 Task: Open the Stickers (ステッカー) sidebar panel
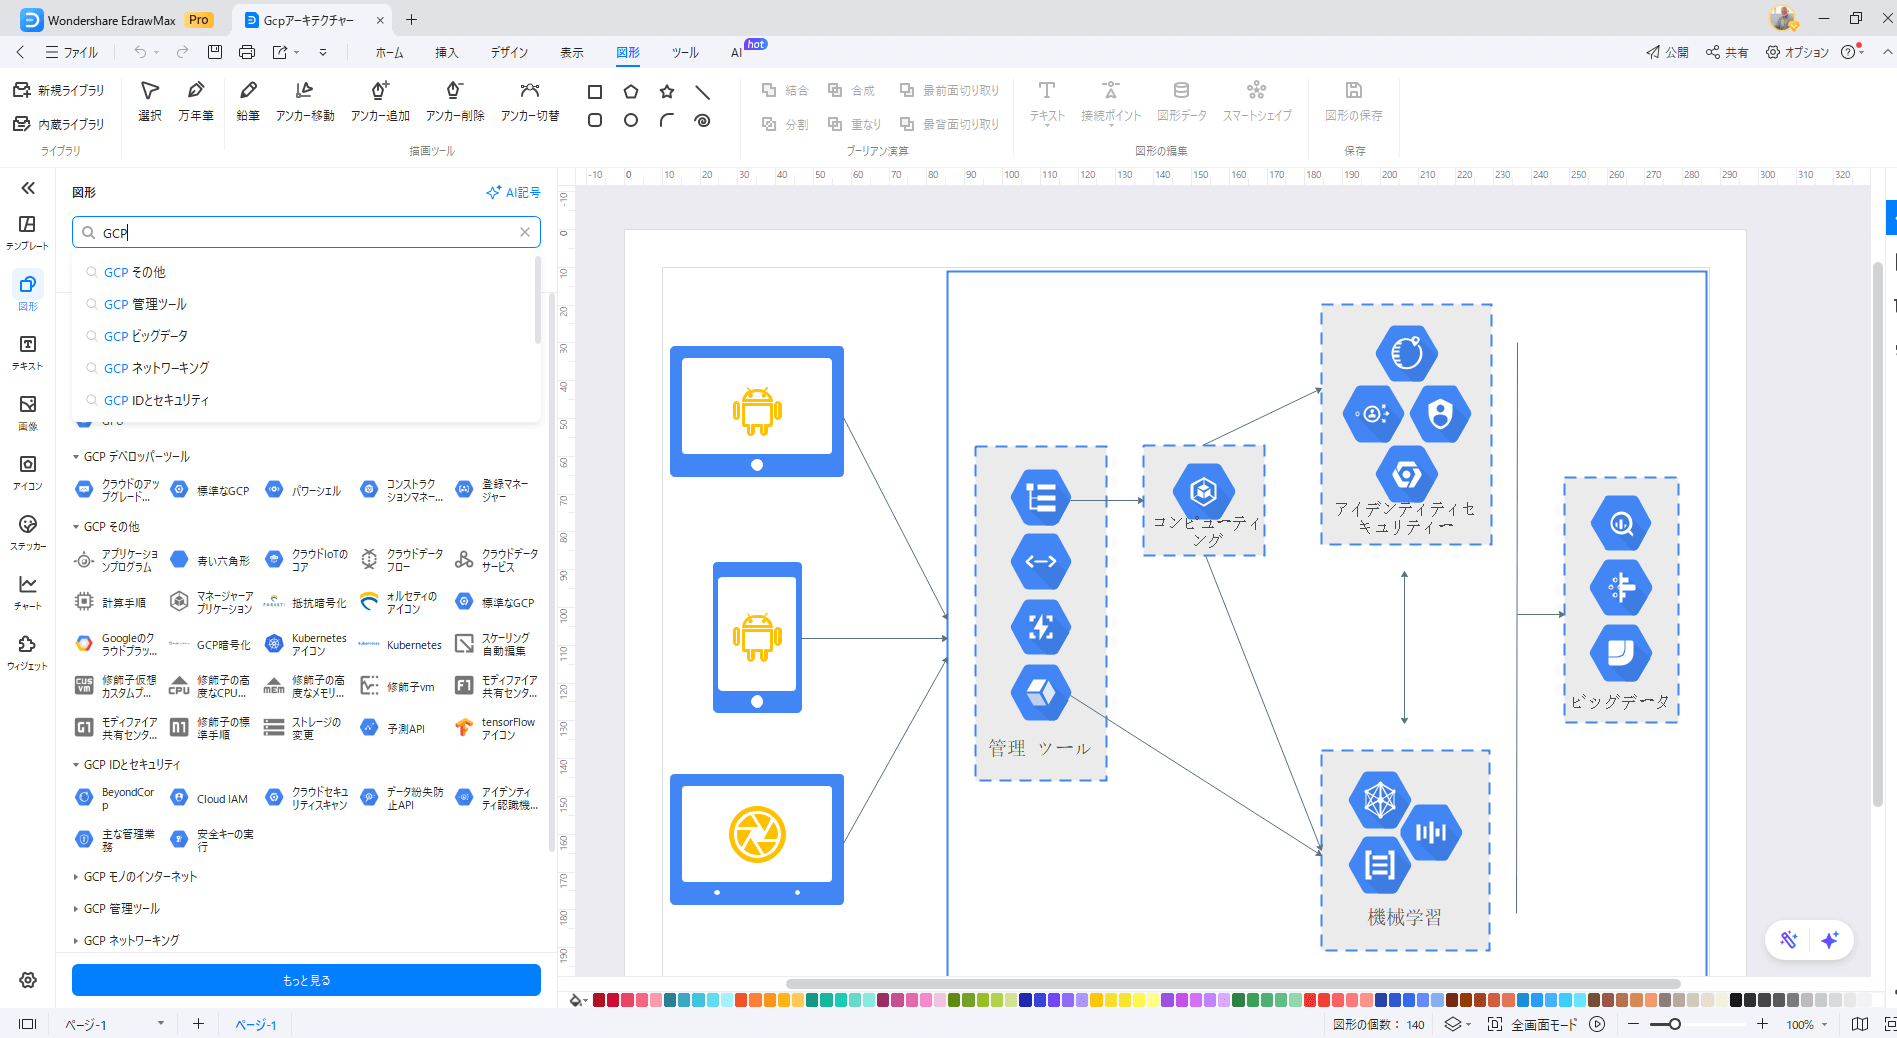[28, 532]
